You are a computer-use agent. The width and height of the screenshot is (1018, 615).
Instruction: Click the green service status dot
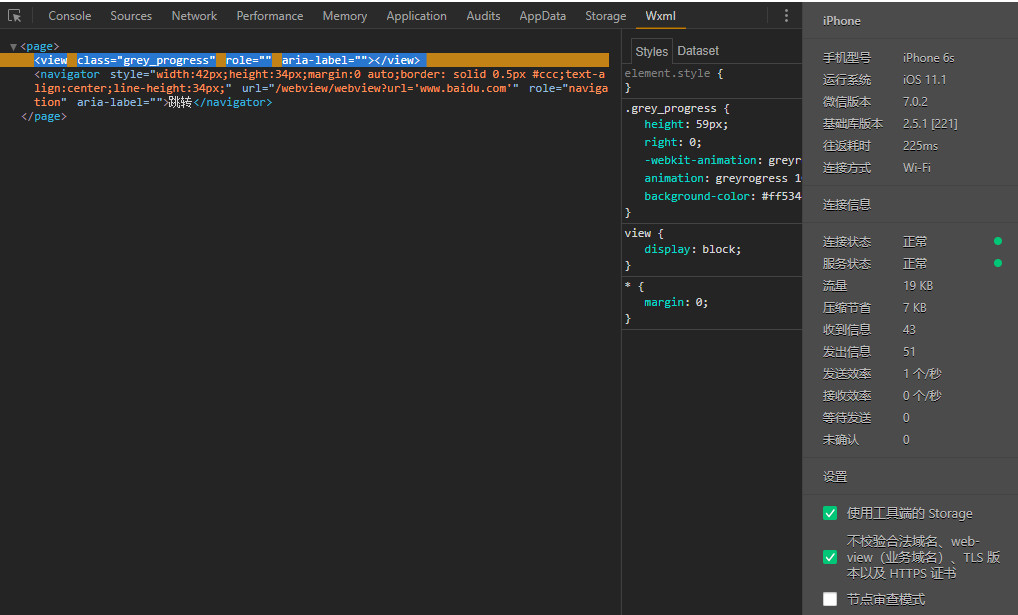point(997,263)
